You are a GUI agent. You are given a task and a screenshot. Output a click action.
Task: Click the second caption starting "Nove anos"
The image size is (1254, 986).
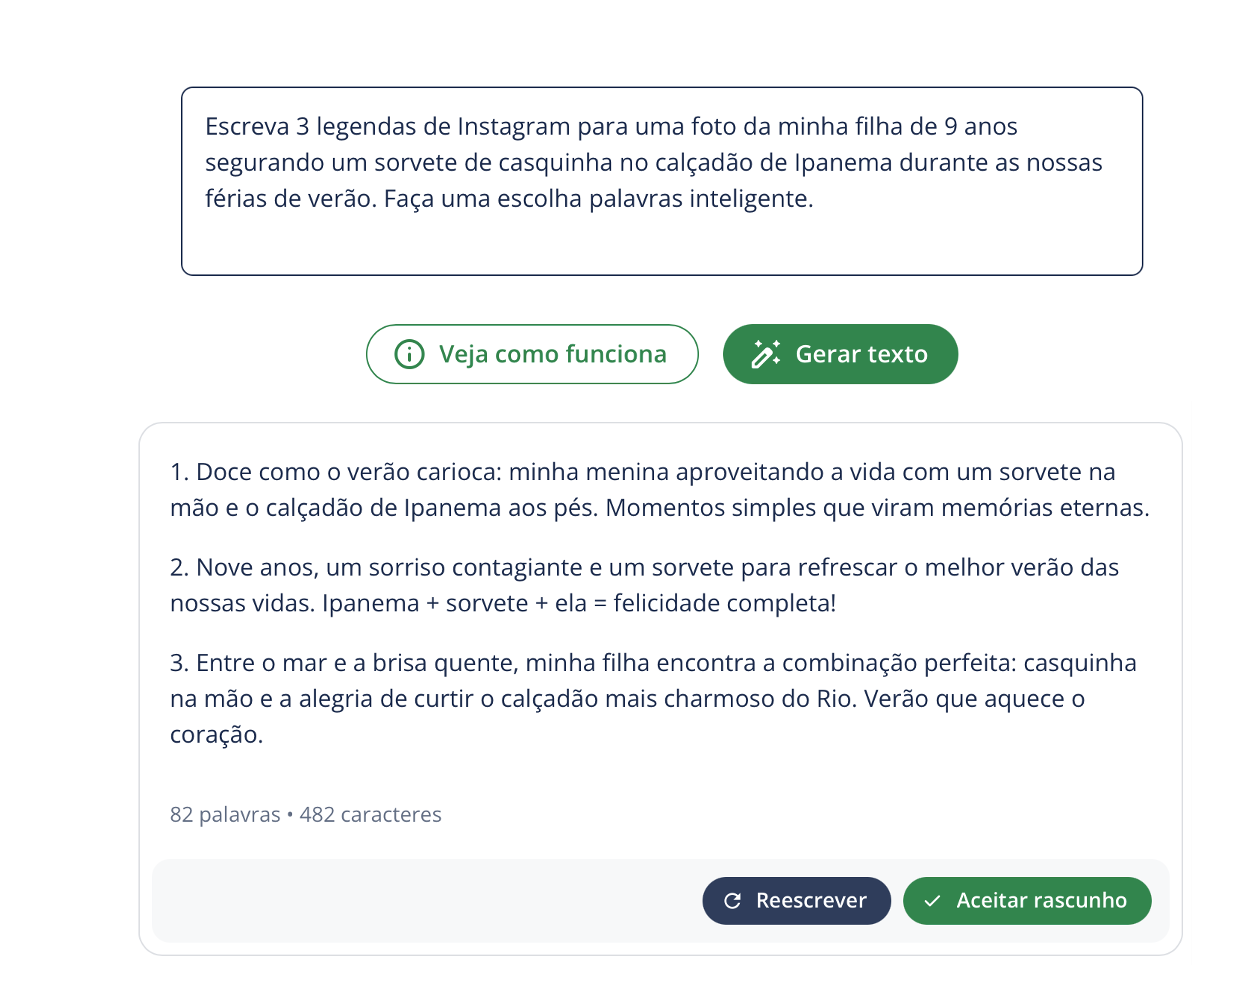pyautogui.click(x=644, y=585)
